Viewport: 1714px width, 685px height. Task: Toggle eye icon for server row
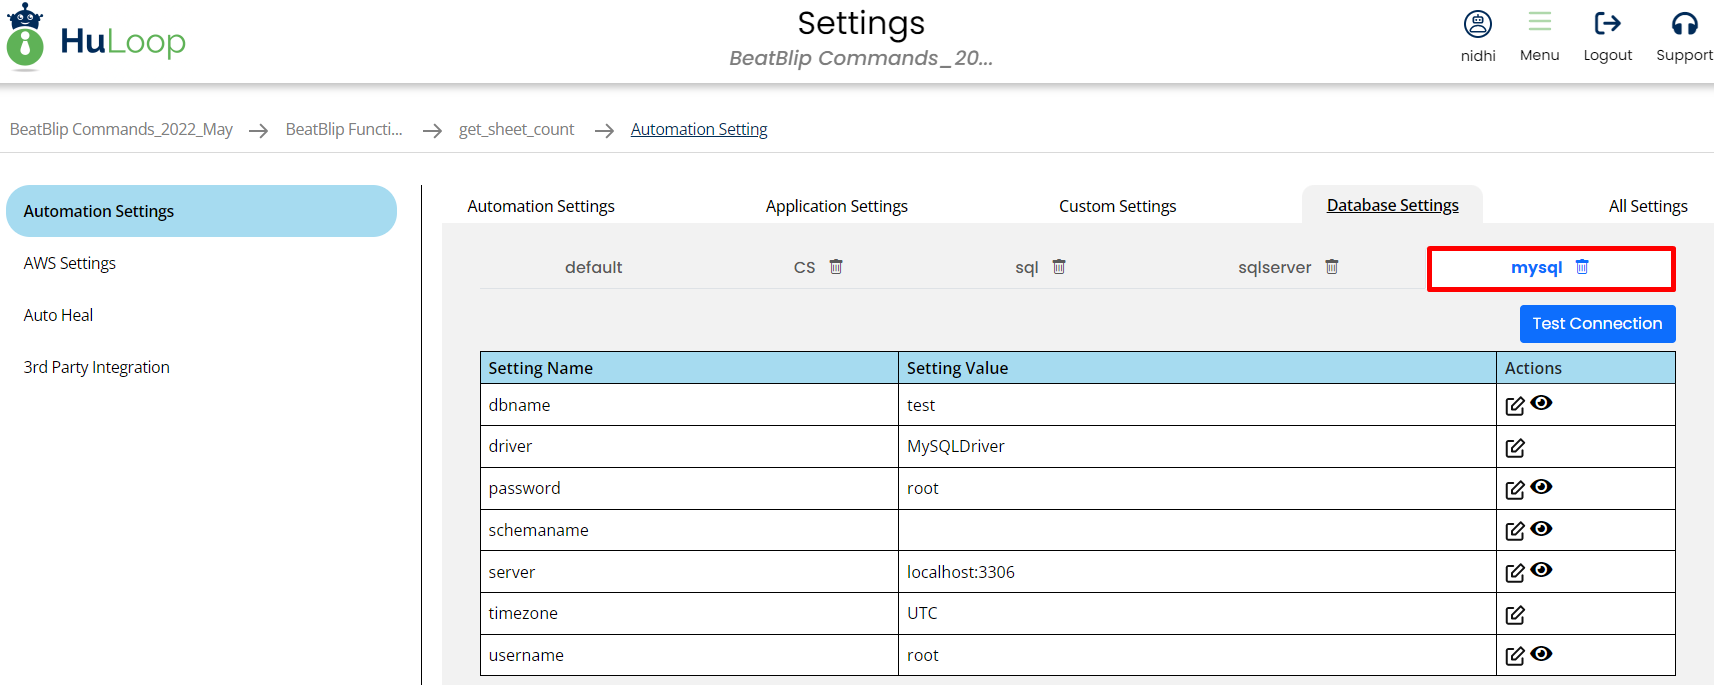pyautogui.click(x=1541, y=570)
